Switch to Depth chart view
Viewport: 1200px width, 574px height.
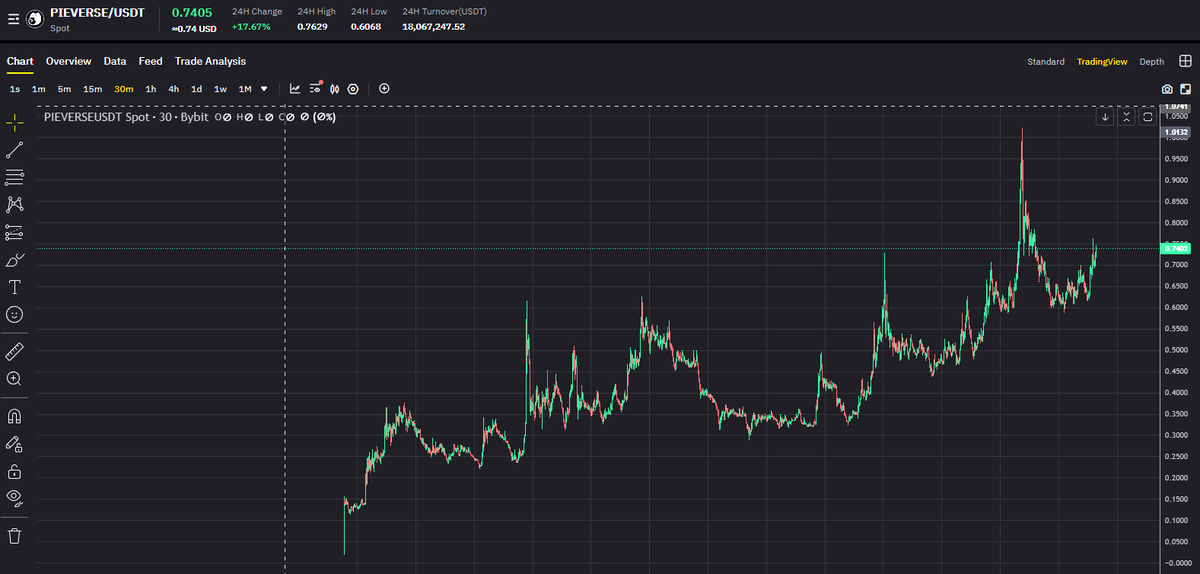pyautogui.click(x=1152, y=62)
